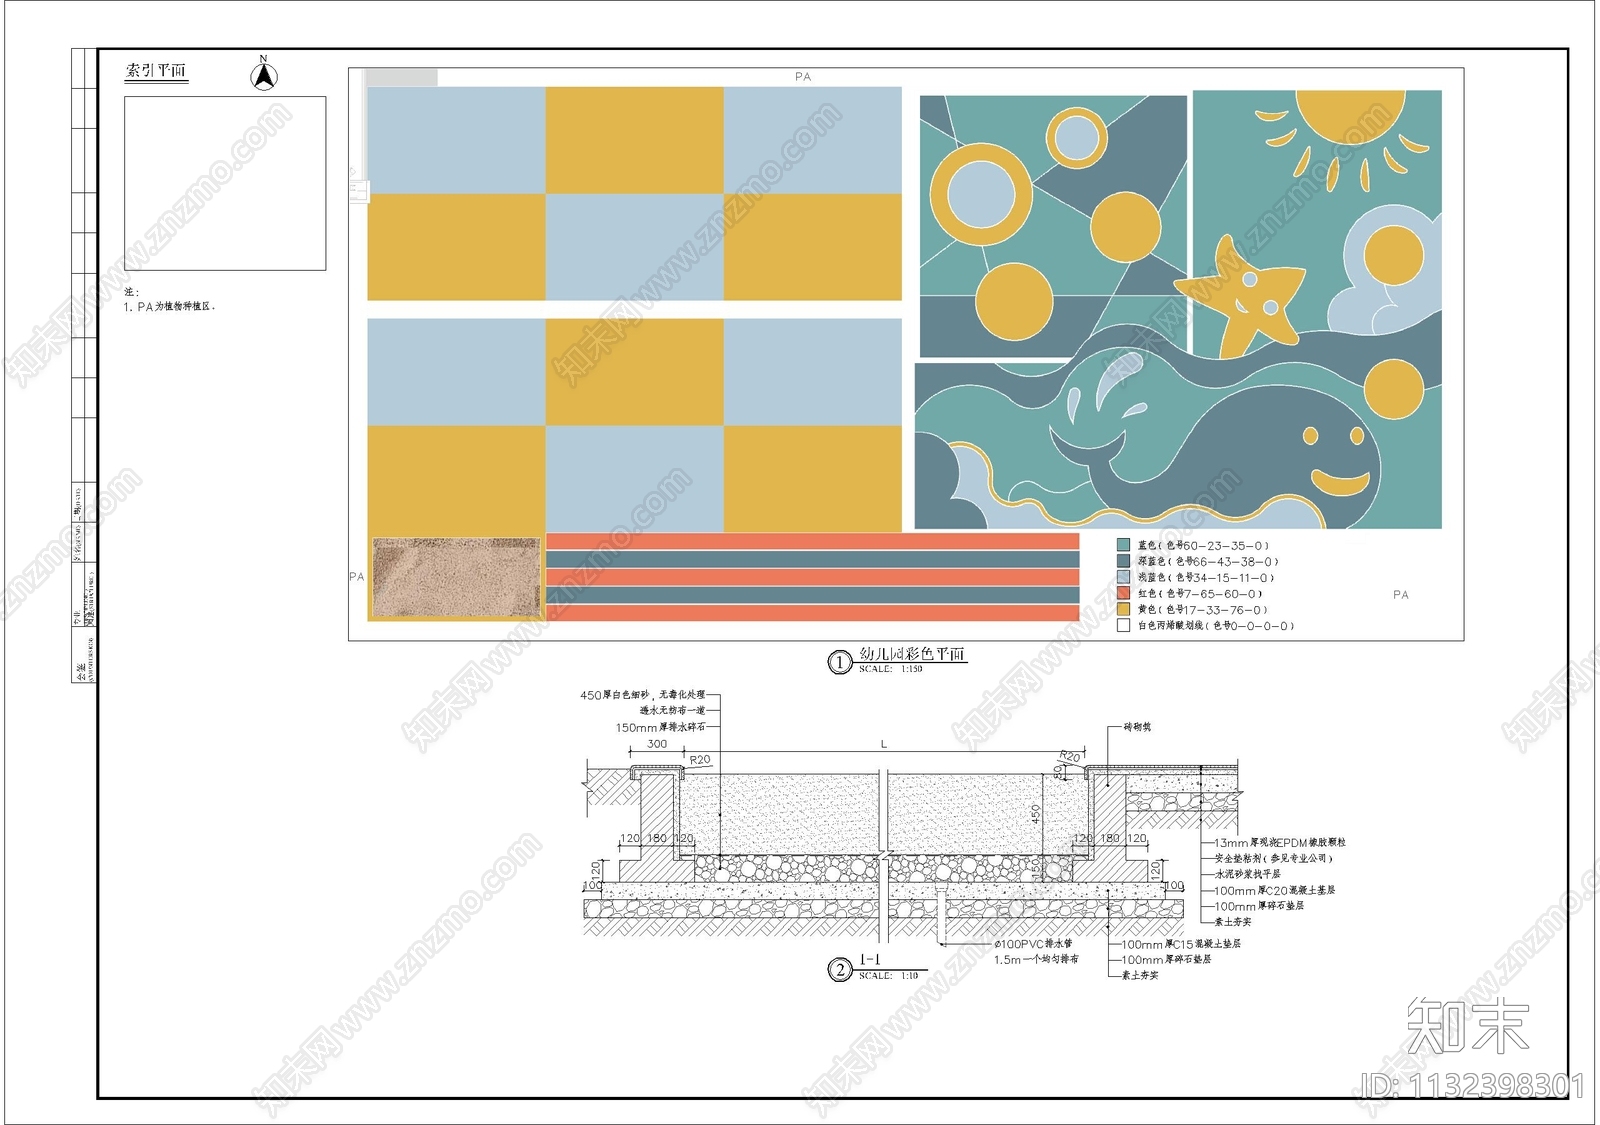This screenshot has height=1125, width=1600.
Task: Click the 'ø100PVC排水管' label
Action: [x=1033, y=944]
